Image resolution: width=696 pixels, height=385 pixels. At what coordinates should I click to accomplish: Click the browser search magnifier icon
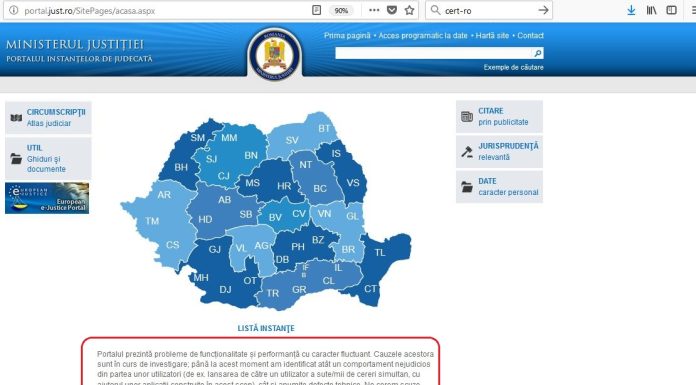tap(435, 10)
